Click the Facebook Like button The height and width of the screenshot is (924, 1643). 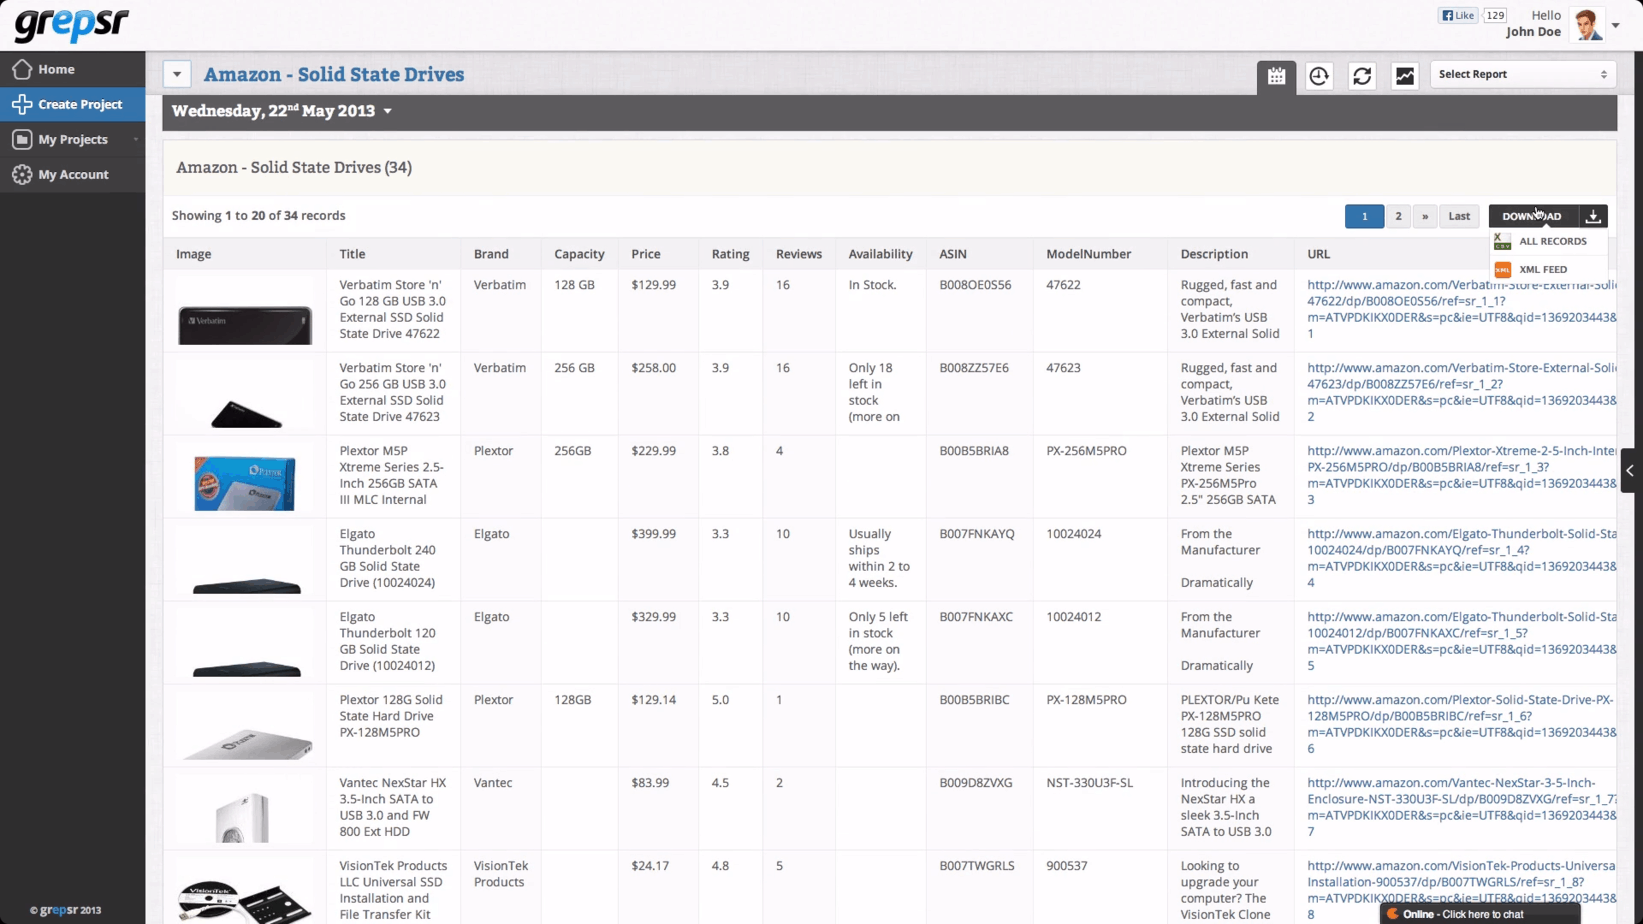click(x=1458, y=15)
